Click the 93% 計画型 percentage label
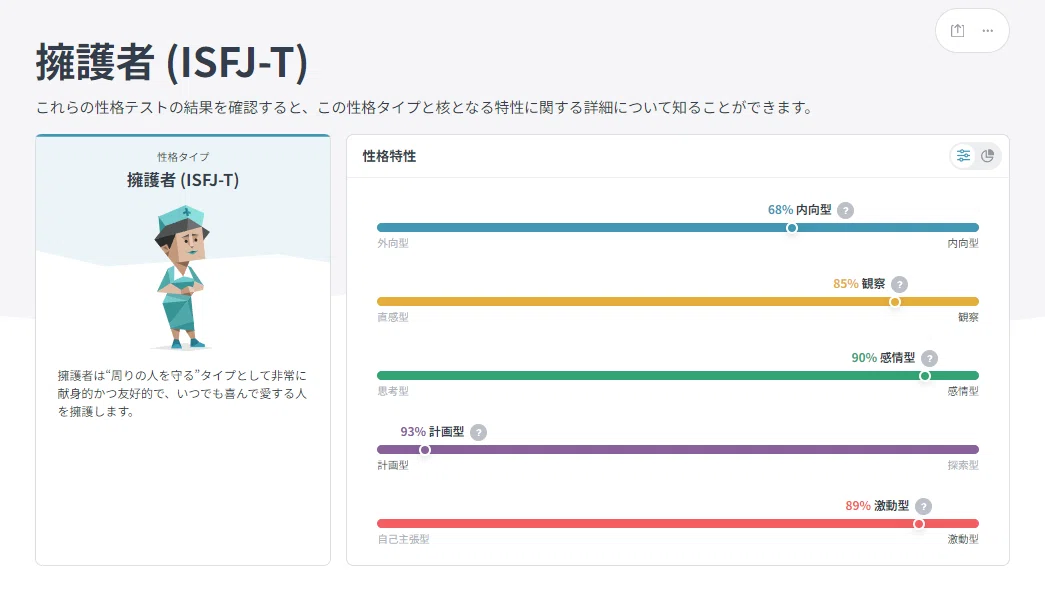This screenshot has width=1045, height=595. (432, 432)
